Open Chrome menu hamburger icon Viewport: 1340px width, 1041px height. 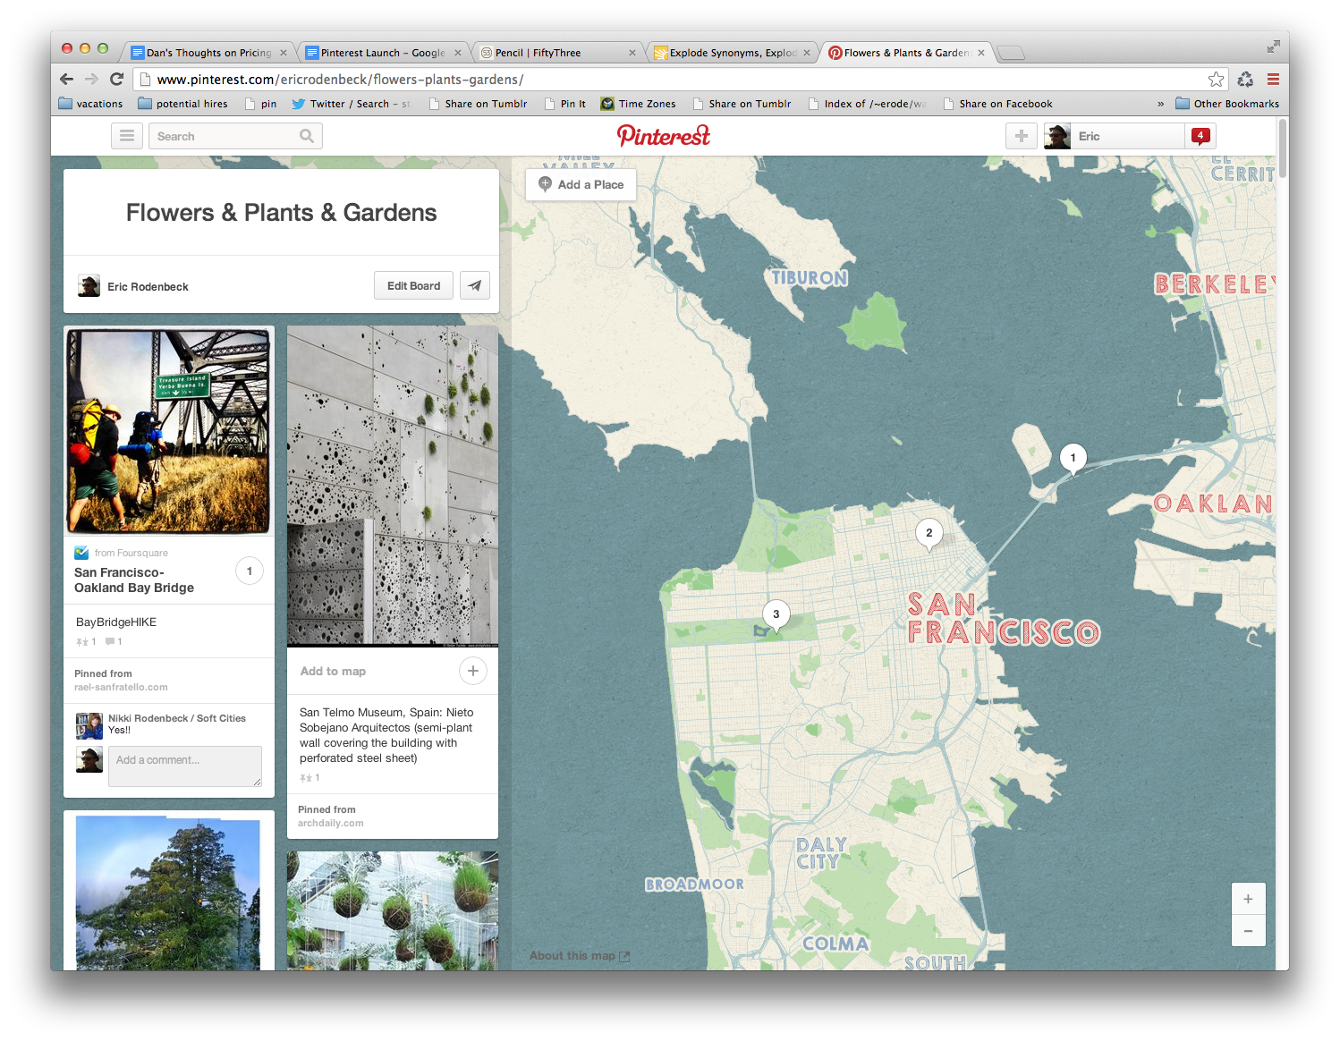click(x=1273, y=79)
